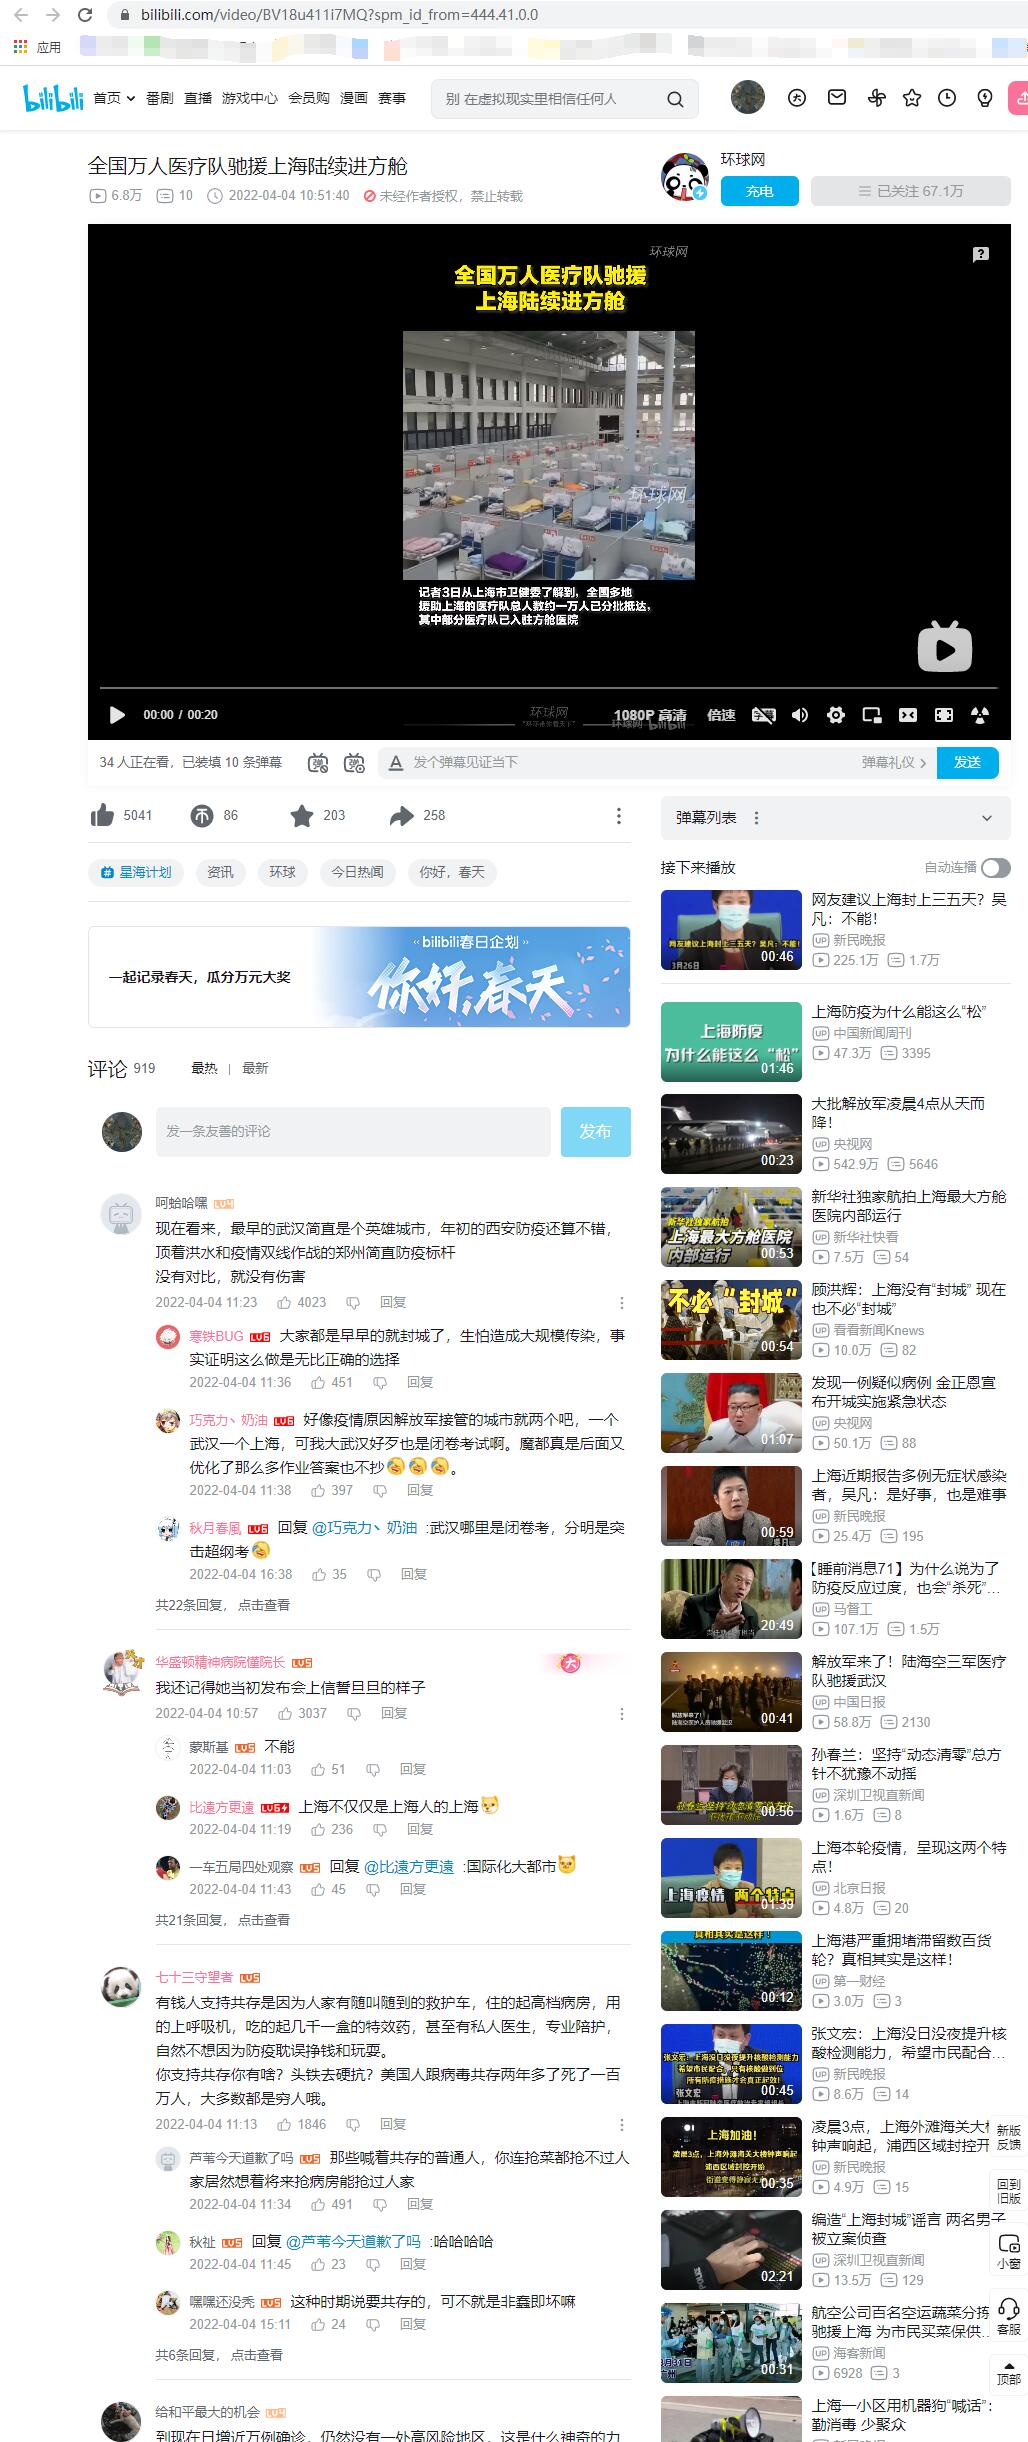Open the 首页 dropdown in navigation
Image resolution: width=1028 pixels, height=2442 pixels.
click(114, 98)
